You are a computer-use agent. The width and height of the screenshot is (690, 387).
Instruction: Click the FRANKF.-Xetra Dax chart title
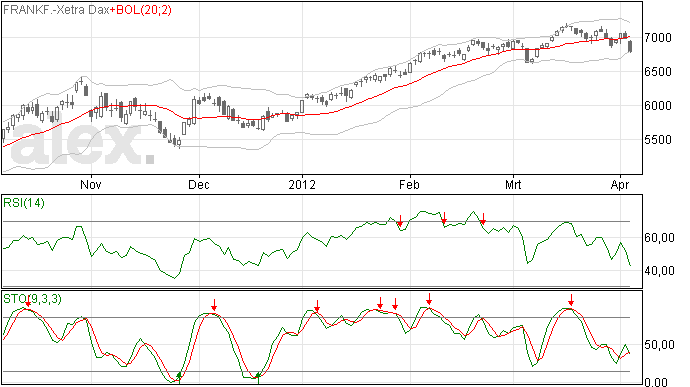click(x=56, y=10)
